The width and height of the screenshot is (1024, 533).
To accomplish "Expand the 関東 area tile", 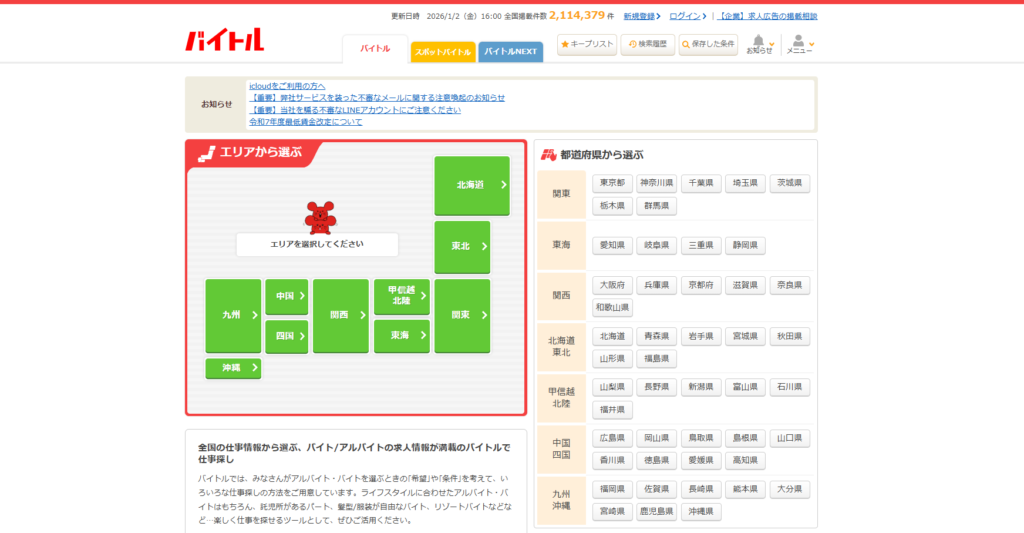I will click(x=462, y=315).
